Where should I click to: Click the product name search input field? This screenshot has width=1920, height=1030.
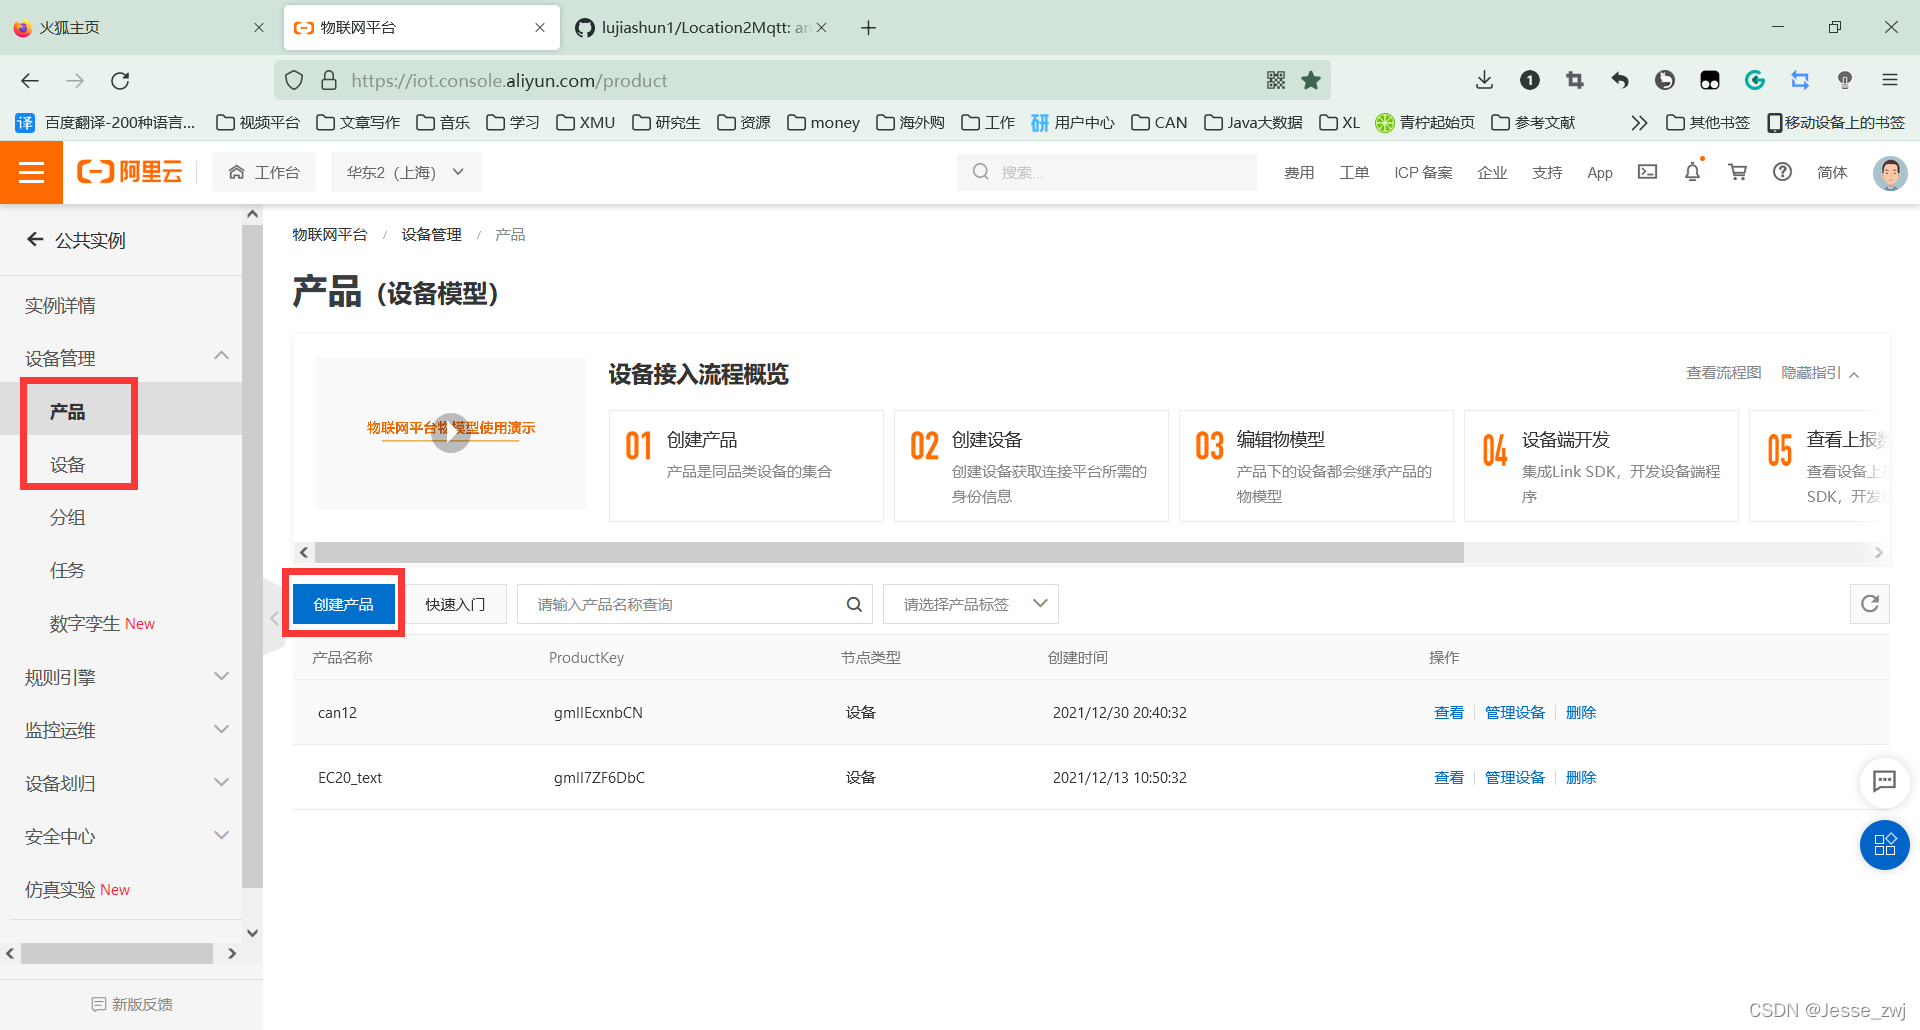(680, 603)
